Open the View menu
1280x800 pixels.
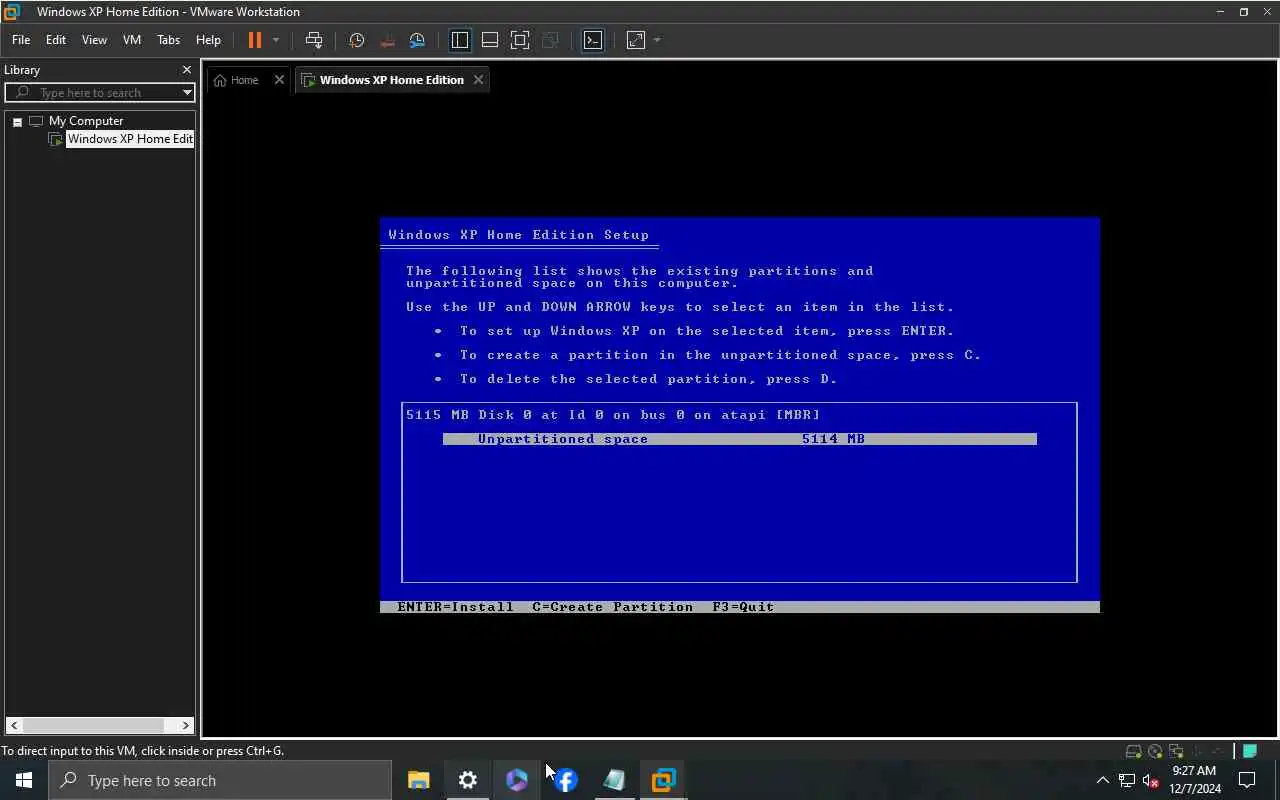[x=94, y=40]
